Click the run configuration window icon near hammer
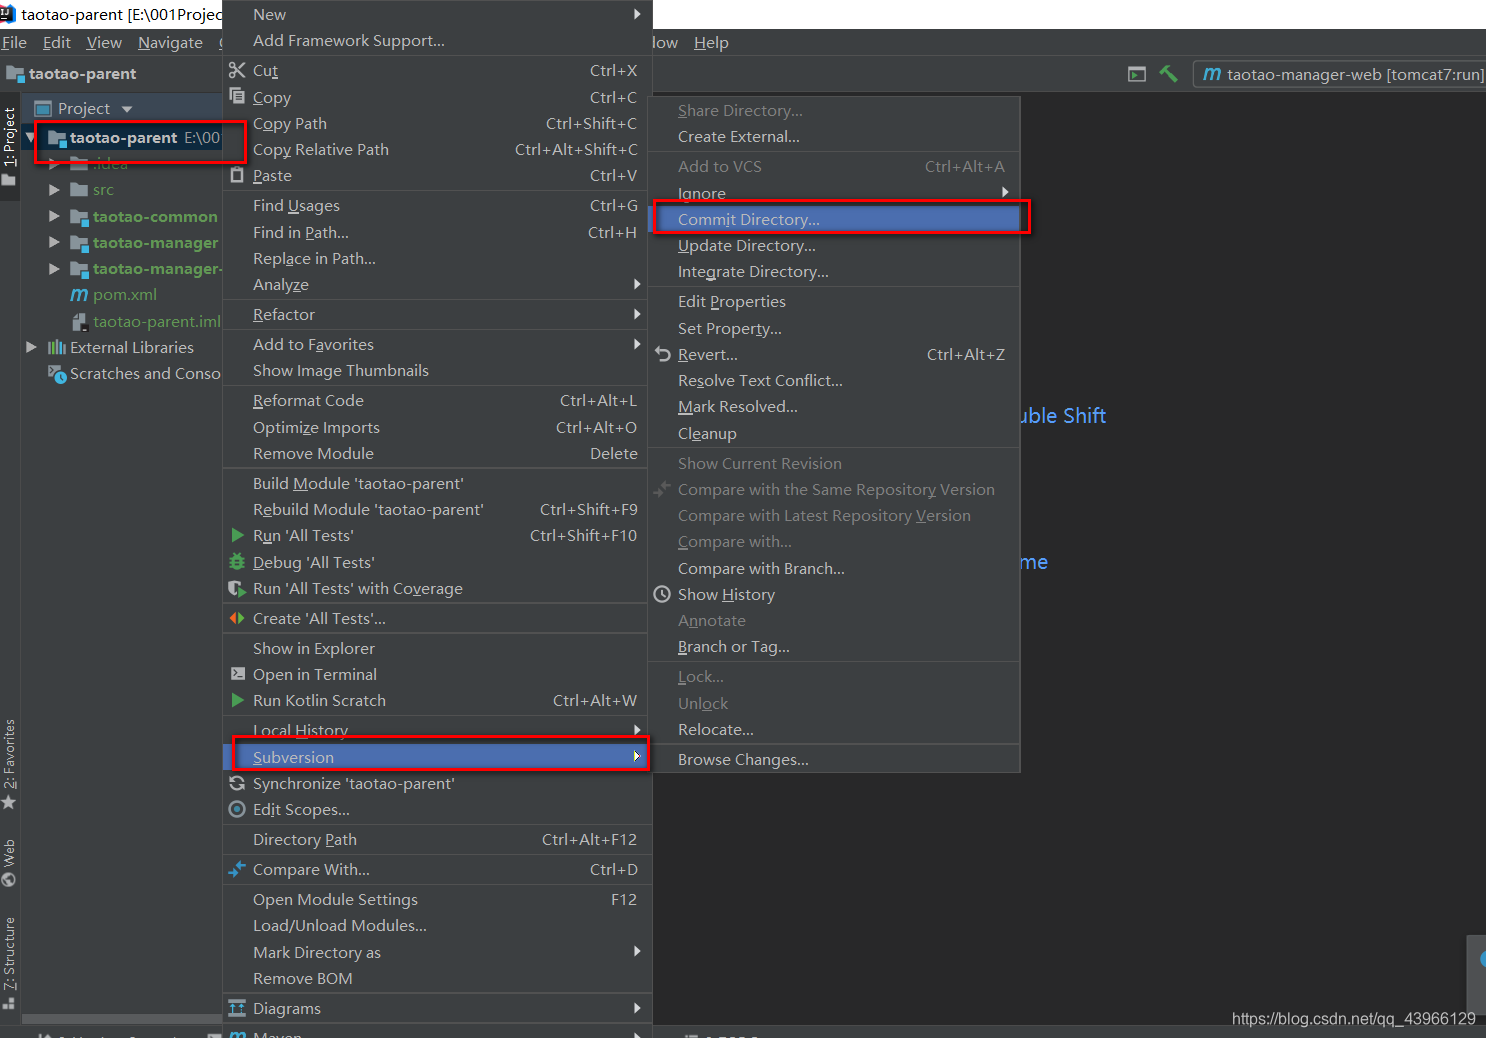 [1137, 74]
